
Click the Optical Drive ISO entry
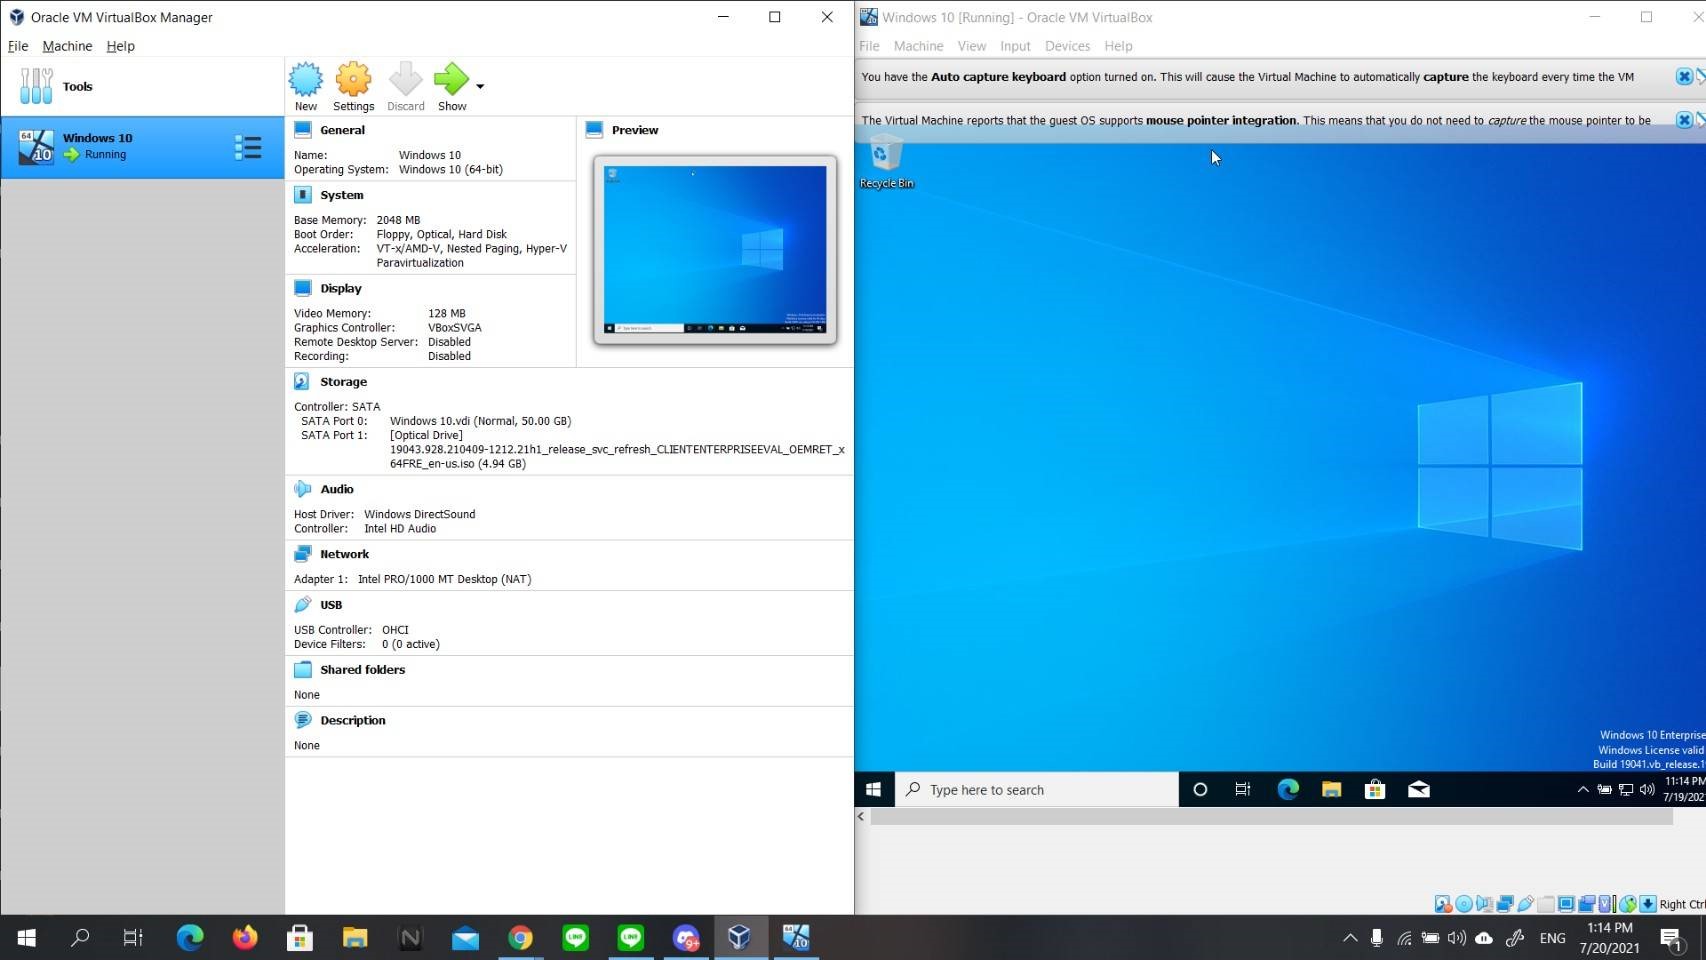[x=616, y=450]
